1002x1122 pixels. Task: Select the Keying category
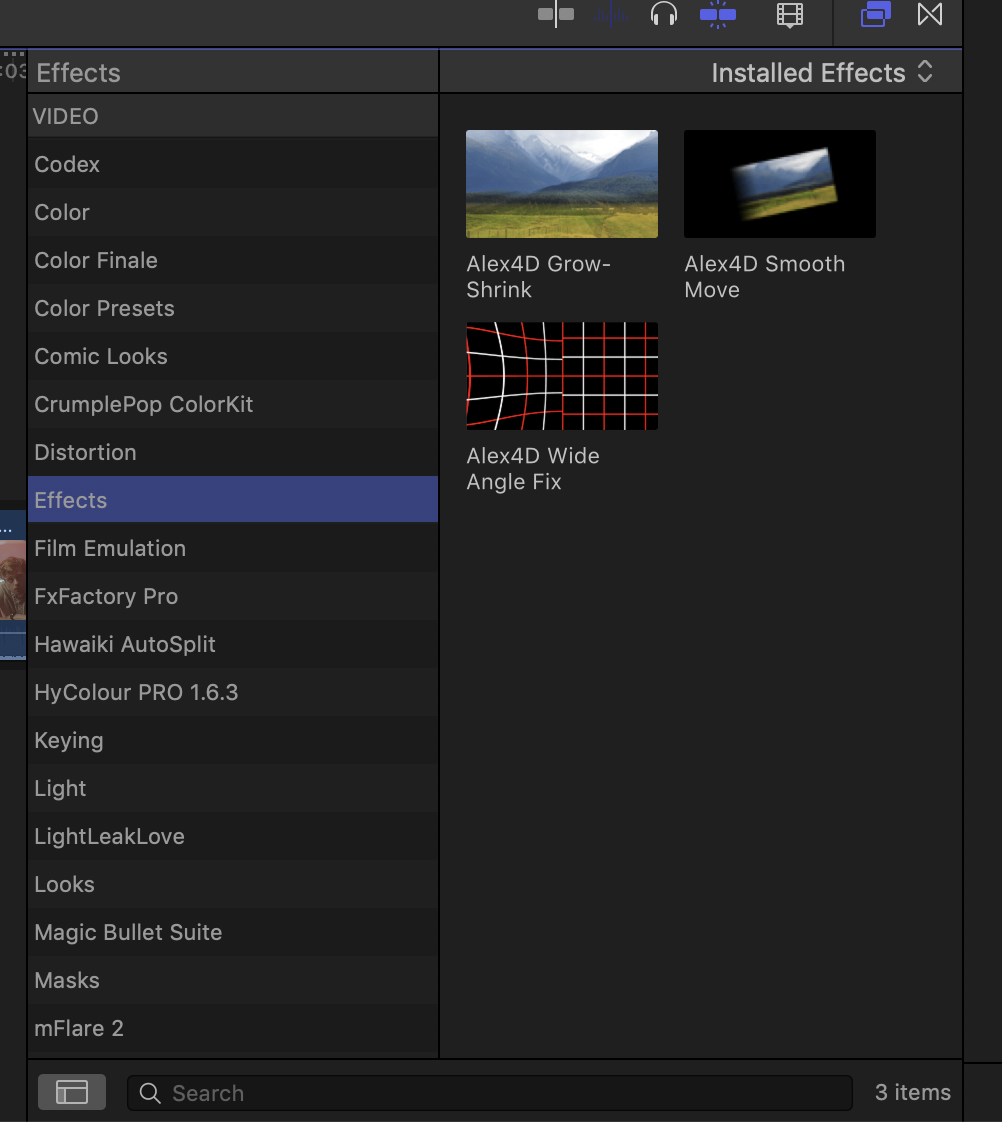click(233, 739)
